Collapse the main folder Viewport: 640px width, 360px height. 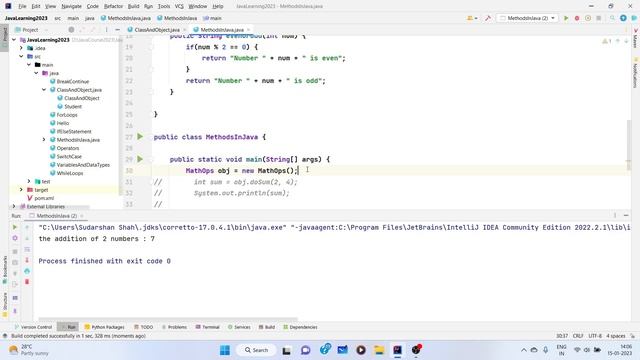(29, 65)
